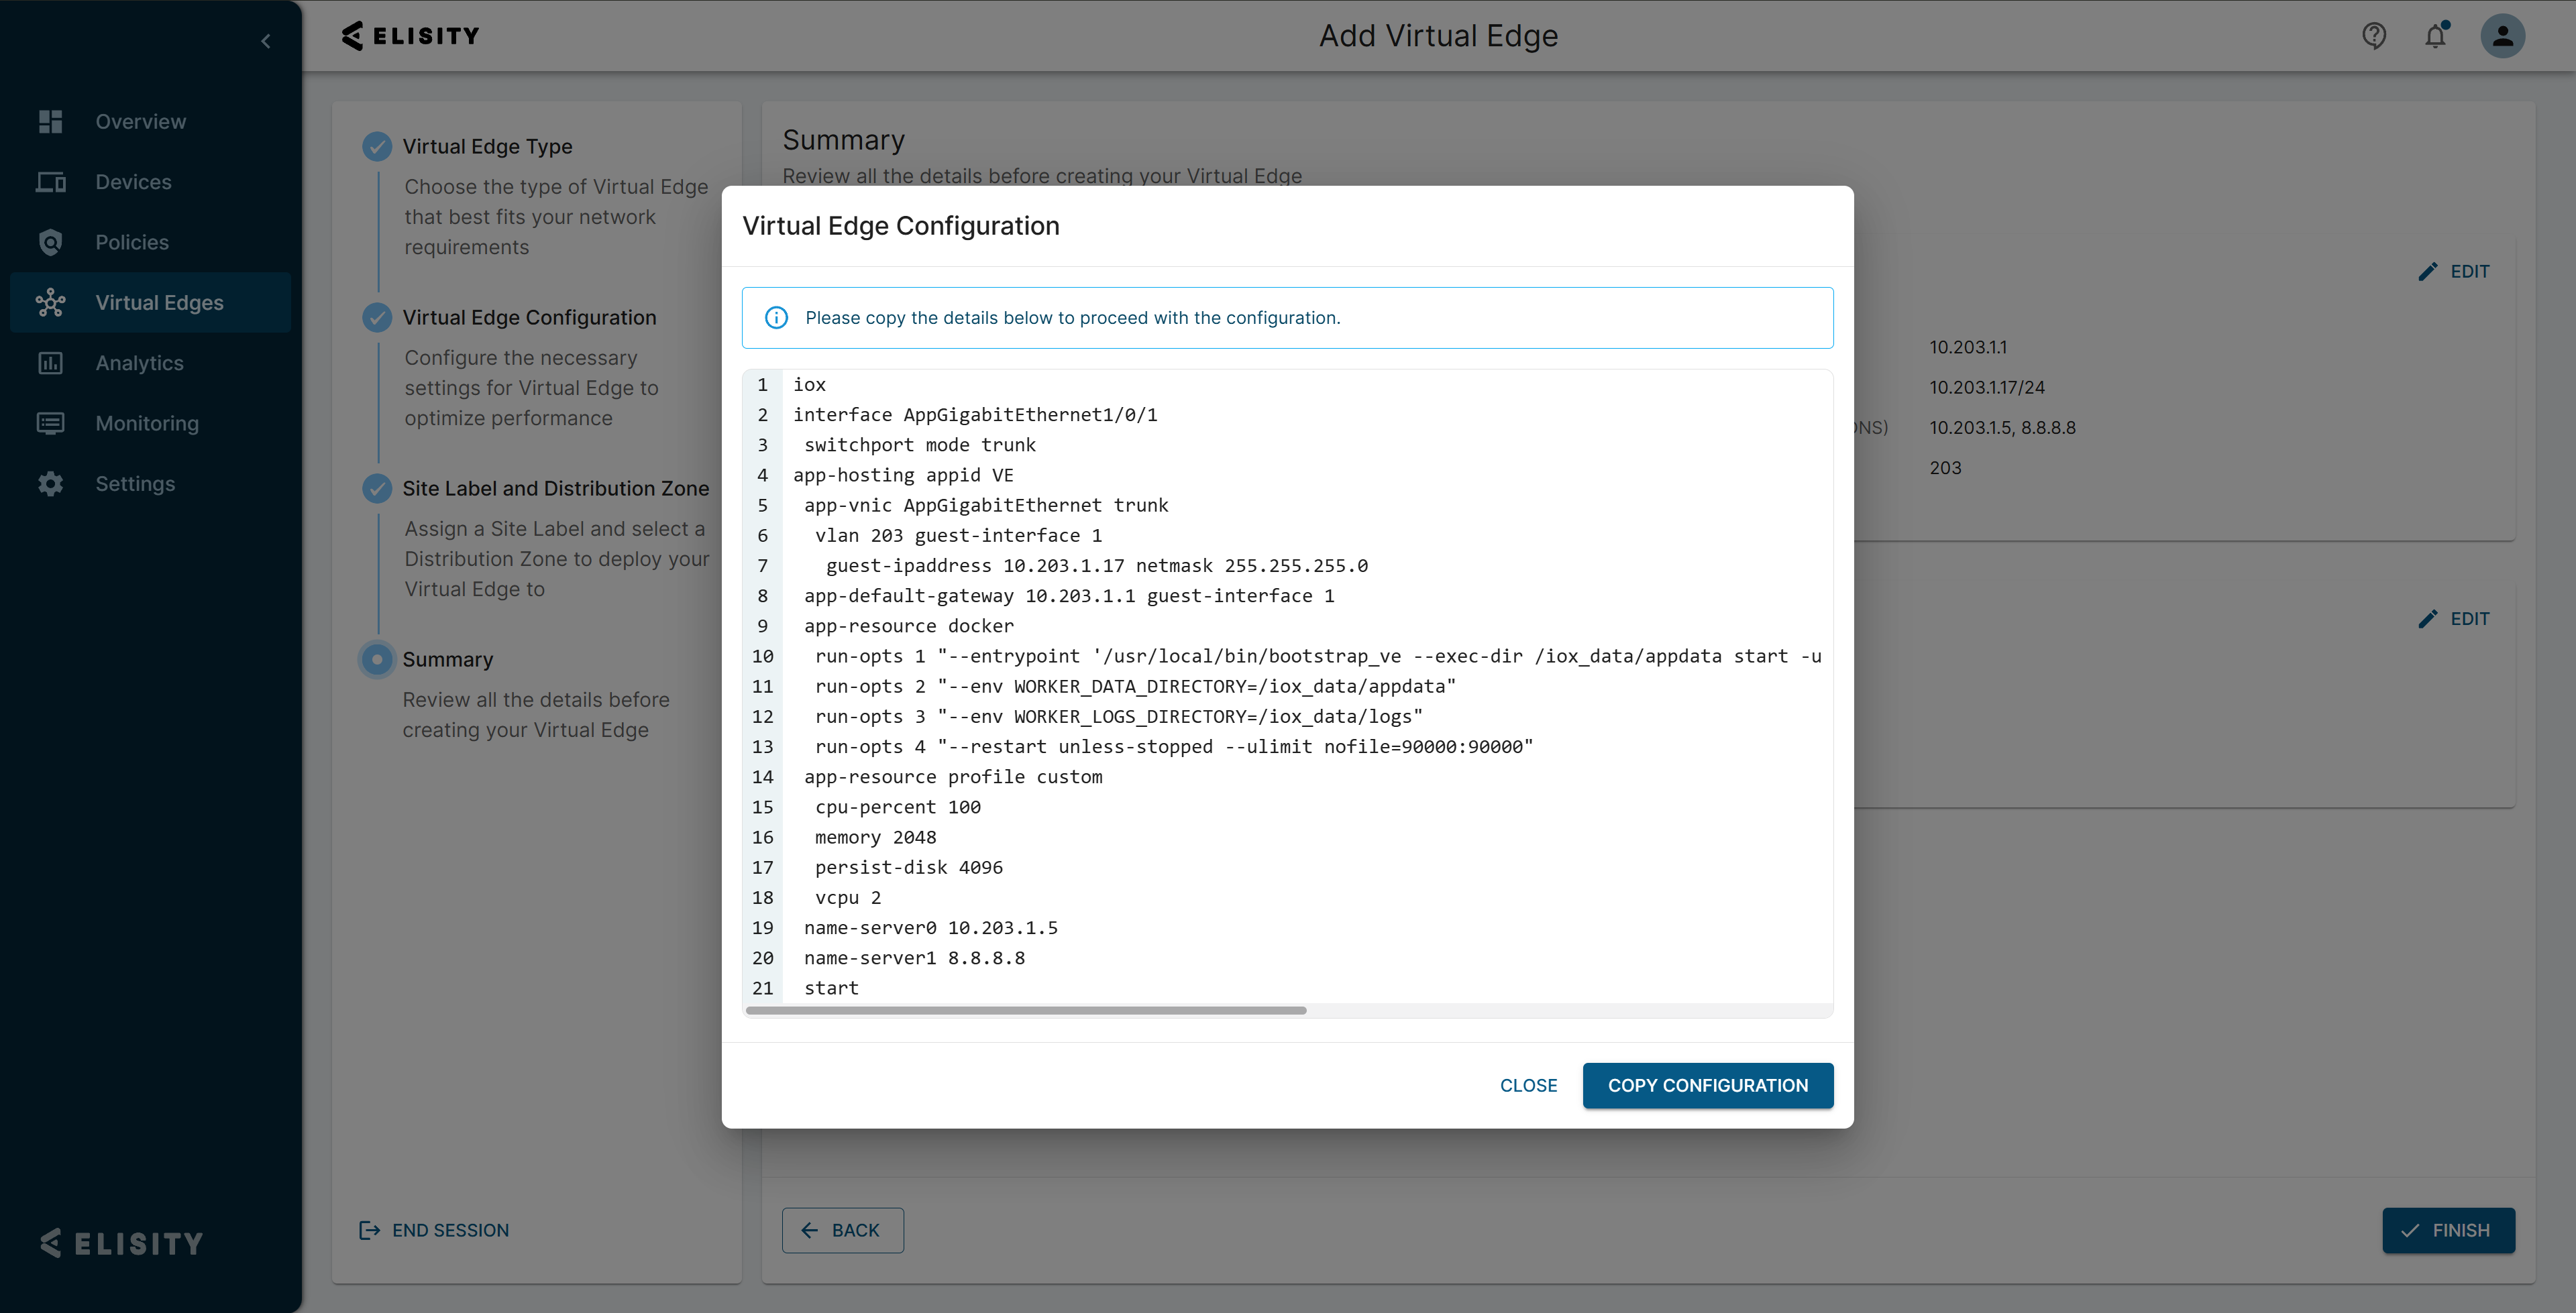The image size is (2576, 1313).
Task: Click the Elisity logo in header
Action: 410,36
